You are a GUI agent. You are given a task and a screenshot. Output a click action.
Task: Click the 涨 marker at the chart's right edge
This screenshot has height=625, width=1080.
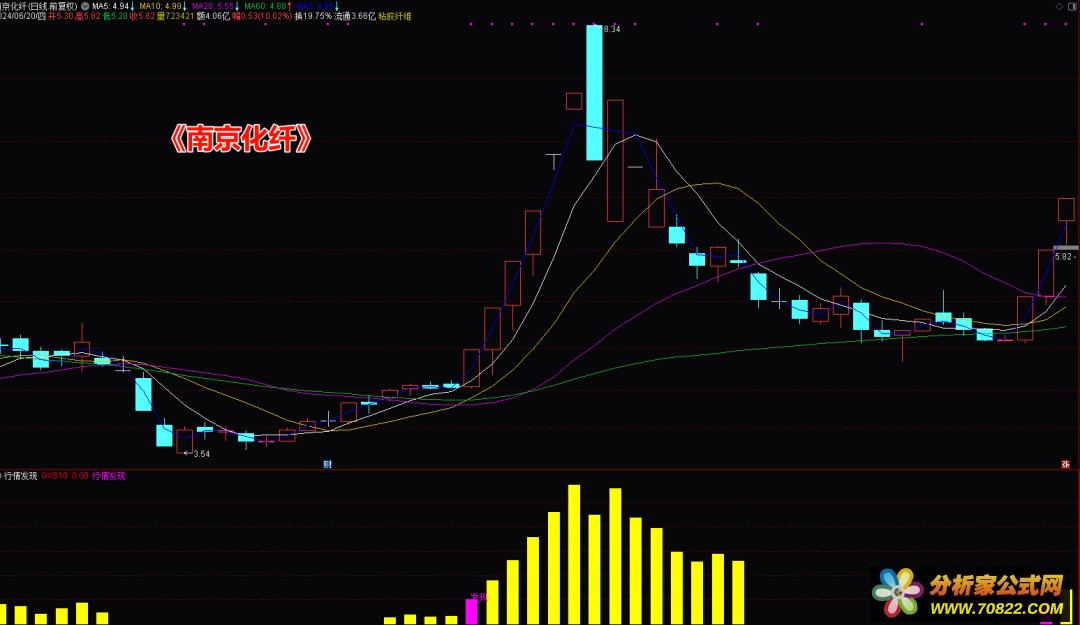tap(1066, 464)
